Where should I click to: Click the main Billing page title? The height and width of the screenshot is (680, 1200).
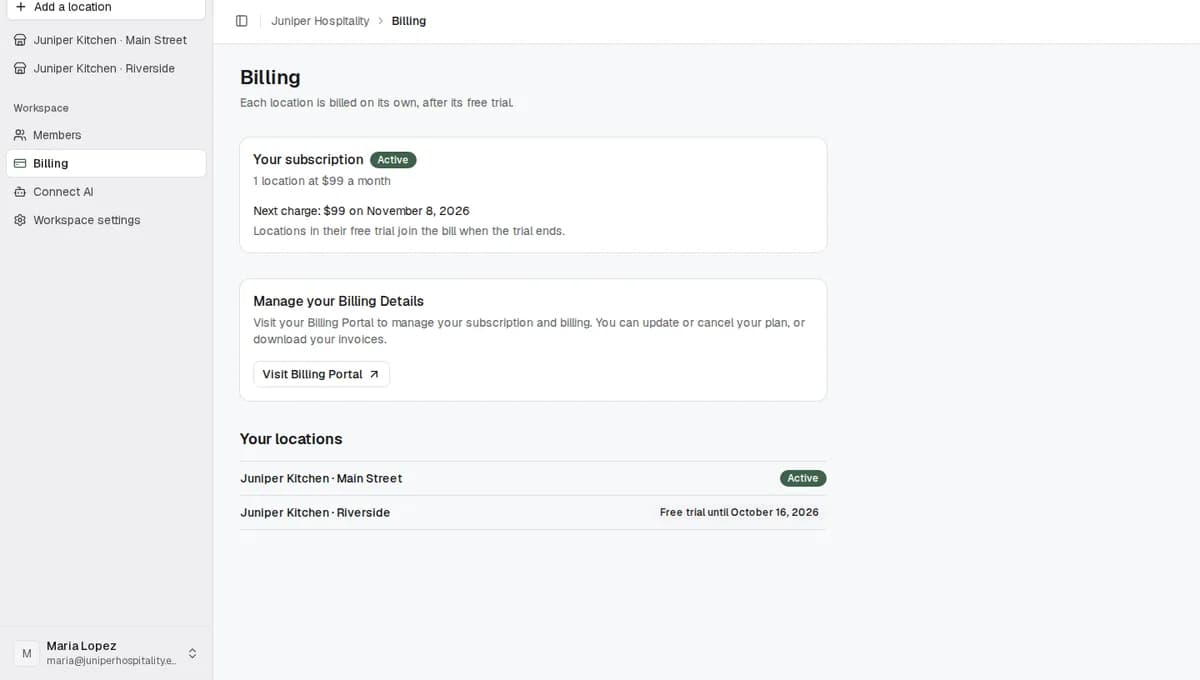tap(270, 77)
